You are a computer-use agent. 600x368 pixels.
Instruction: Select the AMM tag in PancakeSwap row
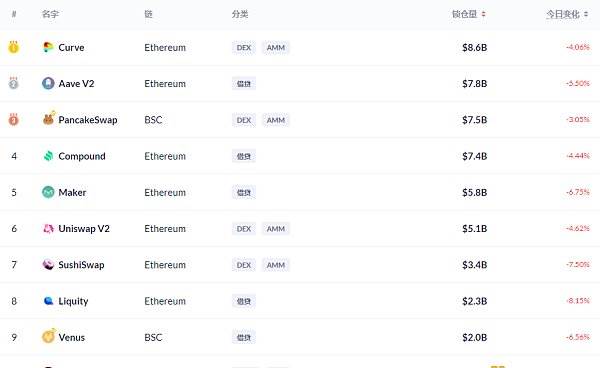click(x=276, y=120)
